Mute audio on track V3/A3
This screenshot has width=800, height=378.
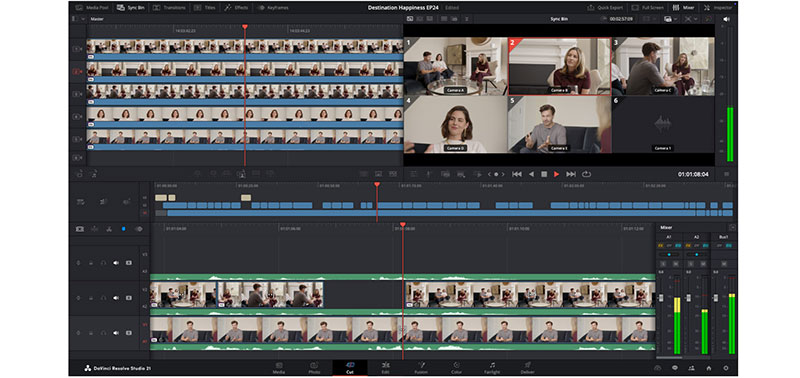click(116, 263)
